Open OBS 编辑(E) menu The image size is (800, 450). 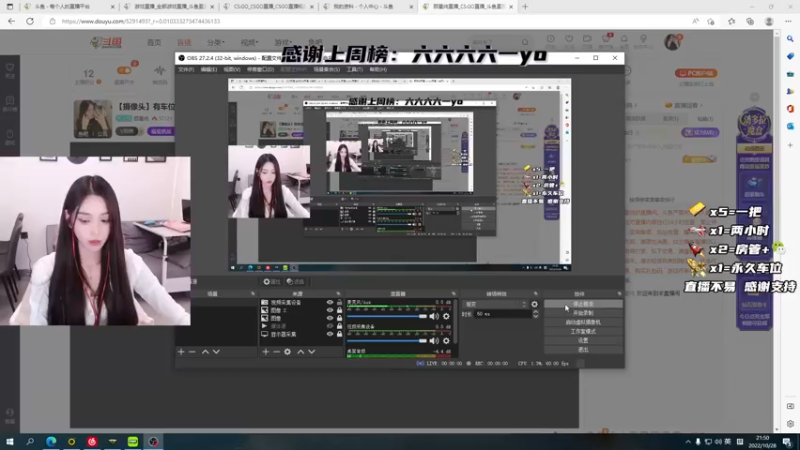click(209, 69)
